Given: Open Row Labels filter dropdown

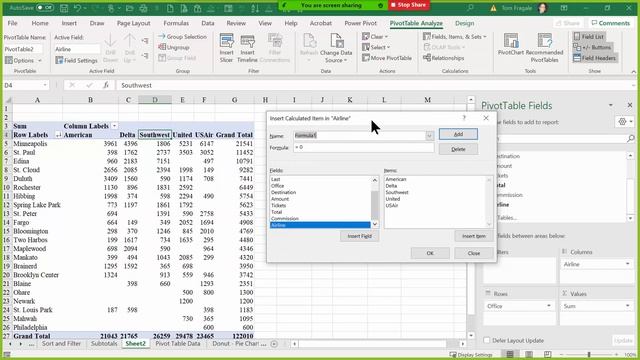Looking at the screenshot, I should (58, 135).
